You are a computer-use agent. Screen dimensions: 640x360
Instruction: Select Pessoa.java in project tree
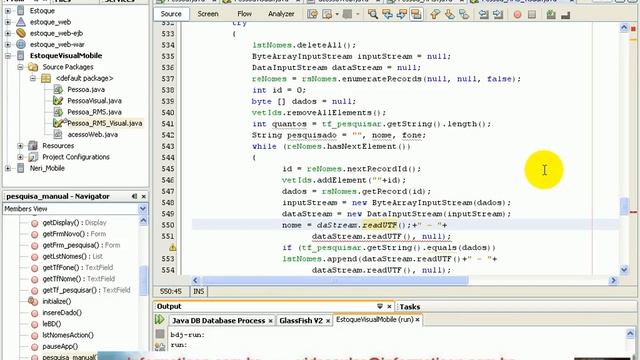tap(86, 89)
